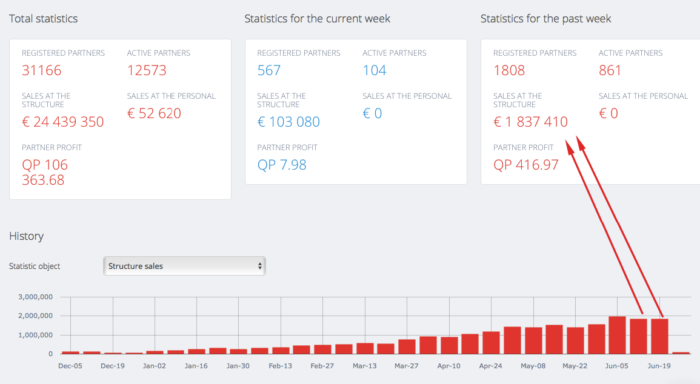Click the 3,000,000 y-axis label

point(35,297)
